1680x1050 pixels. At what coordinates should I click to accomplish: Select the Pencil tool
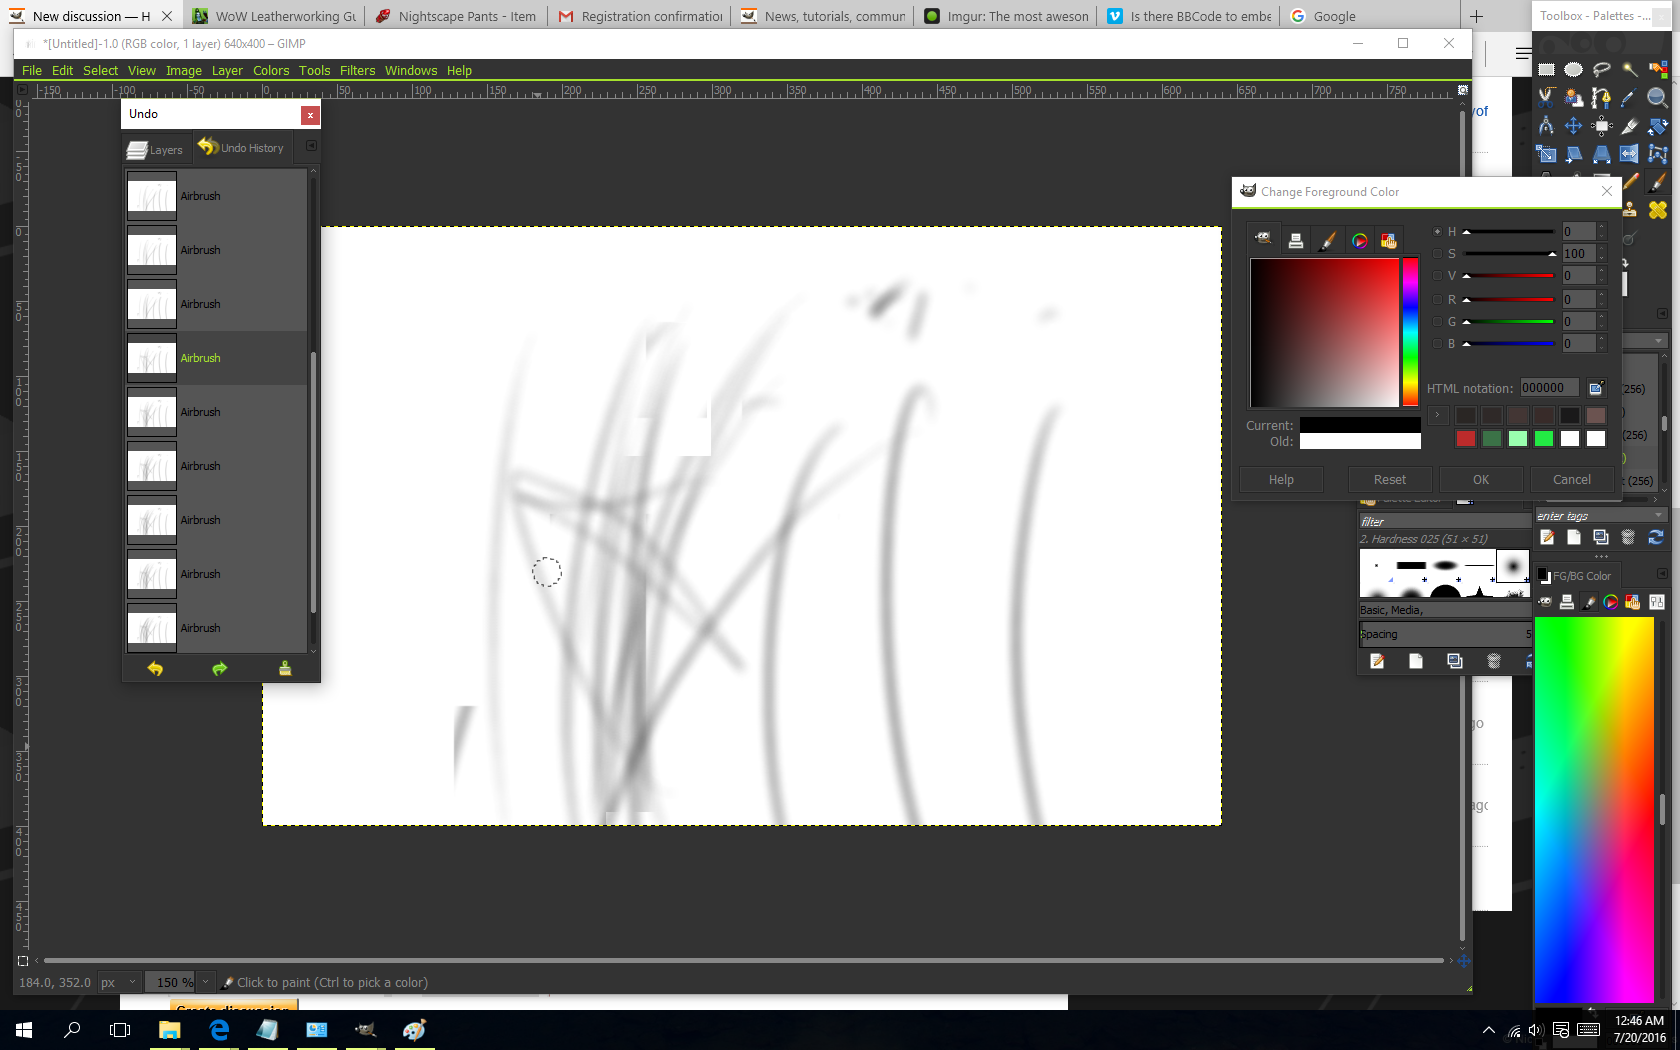click(x=1631, y=181)
